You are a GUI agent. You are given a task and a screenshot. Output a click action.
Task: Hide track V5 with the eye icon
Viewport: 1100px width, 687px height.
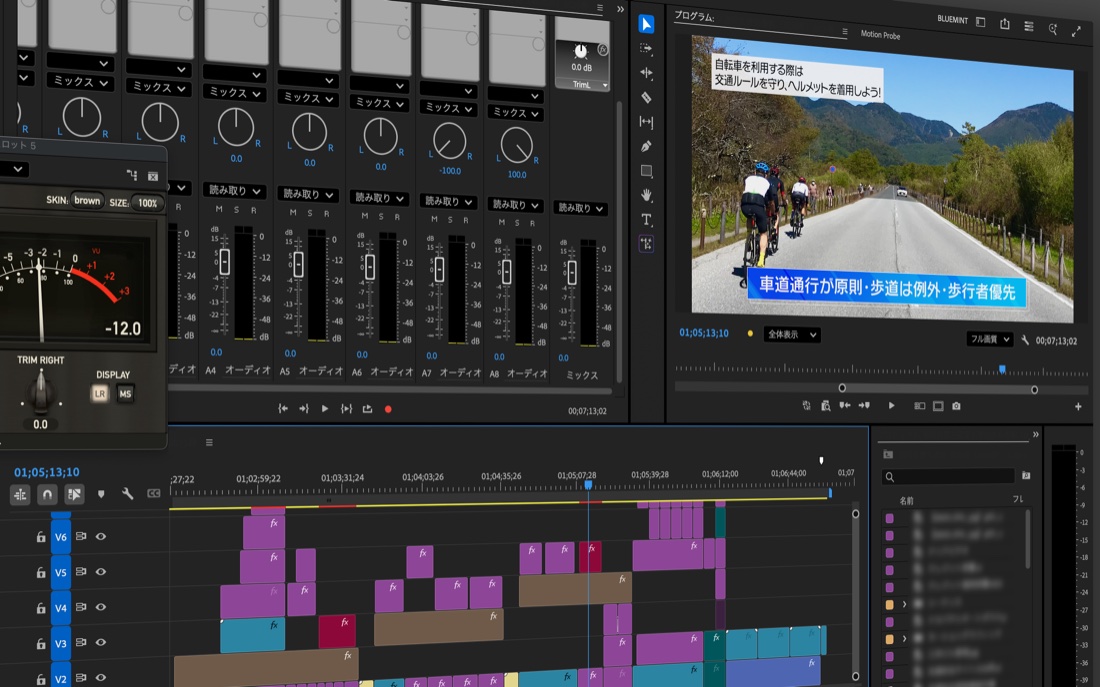tap(101, 571)
